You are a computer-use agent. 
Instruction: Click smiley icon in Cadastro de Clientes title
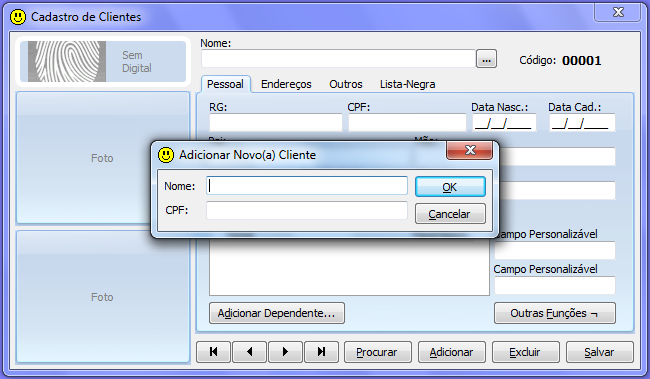click(18, 17)
